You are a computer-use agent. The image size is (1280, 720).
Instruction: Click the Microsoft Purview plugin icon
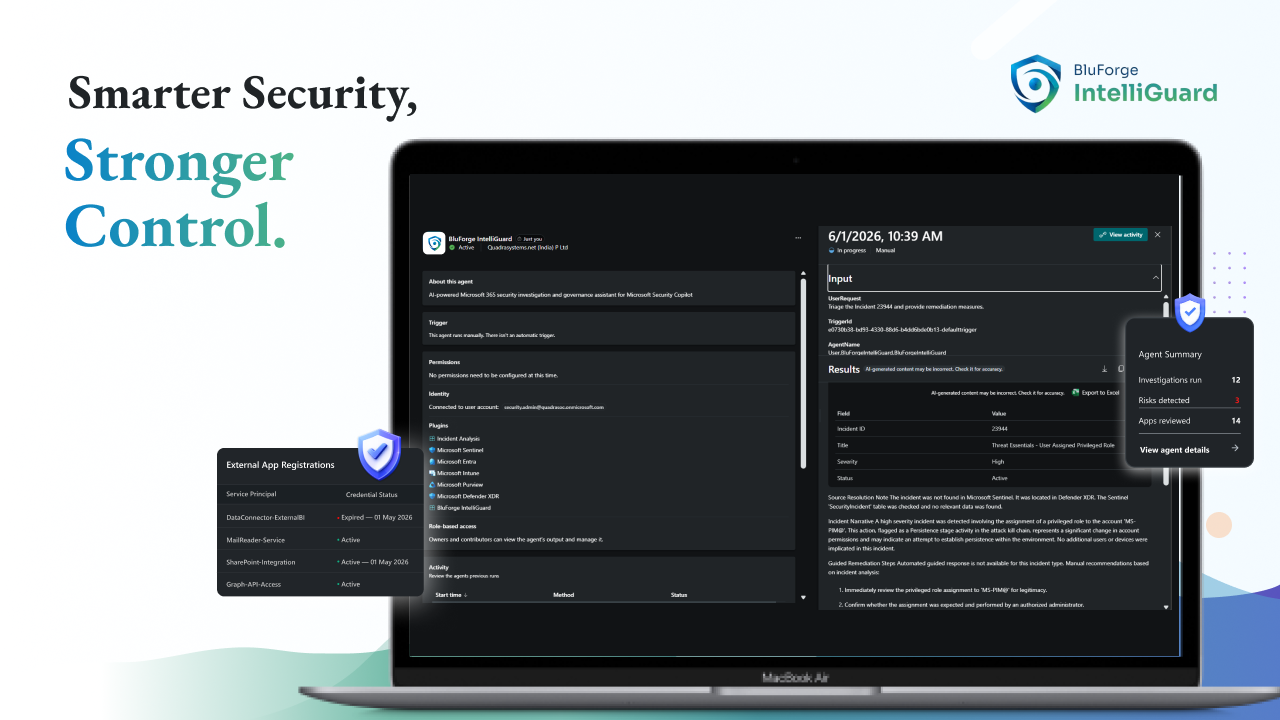(x=432, y=484)
